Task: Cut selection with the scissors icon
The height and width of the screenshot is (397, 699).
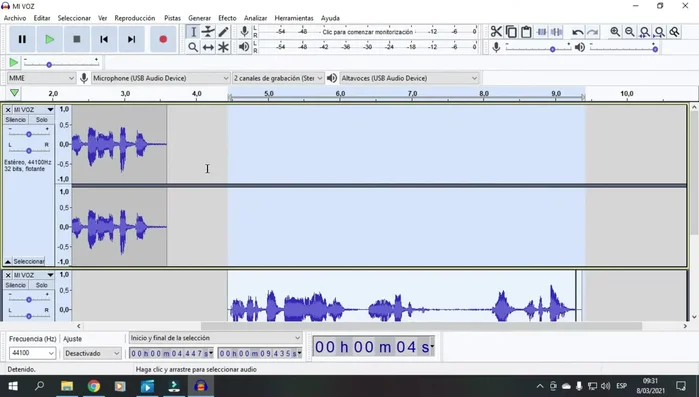Action: (x=496, y=32)
